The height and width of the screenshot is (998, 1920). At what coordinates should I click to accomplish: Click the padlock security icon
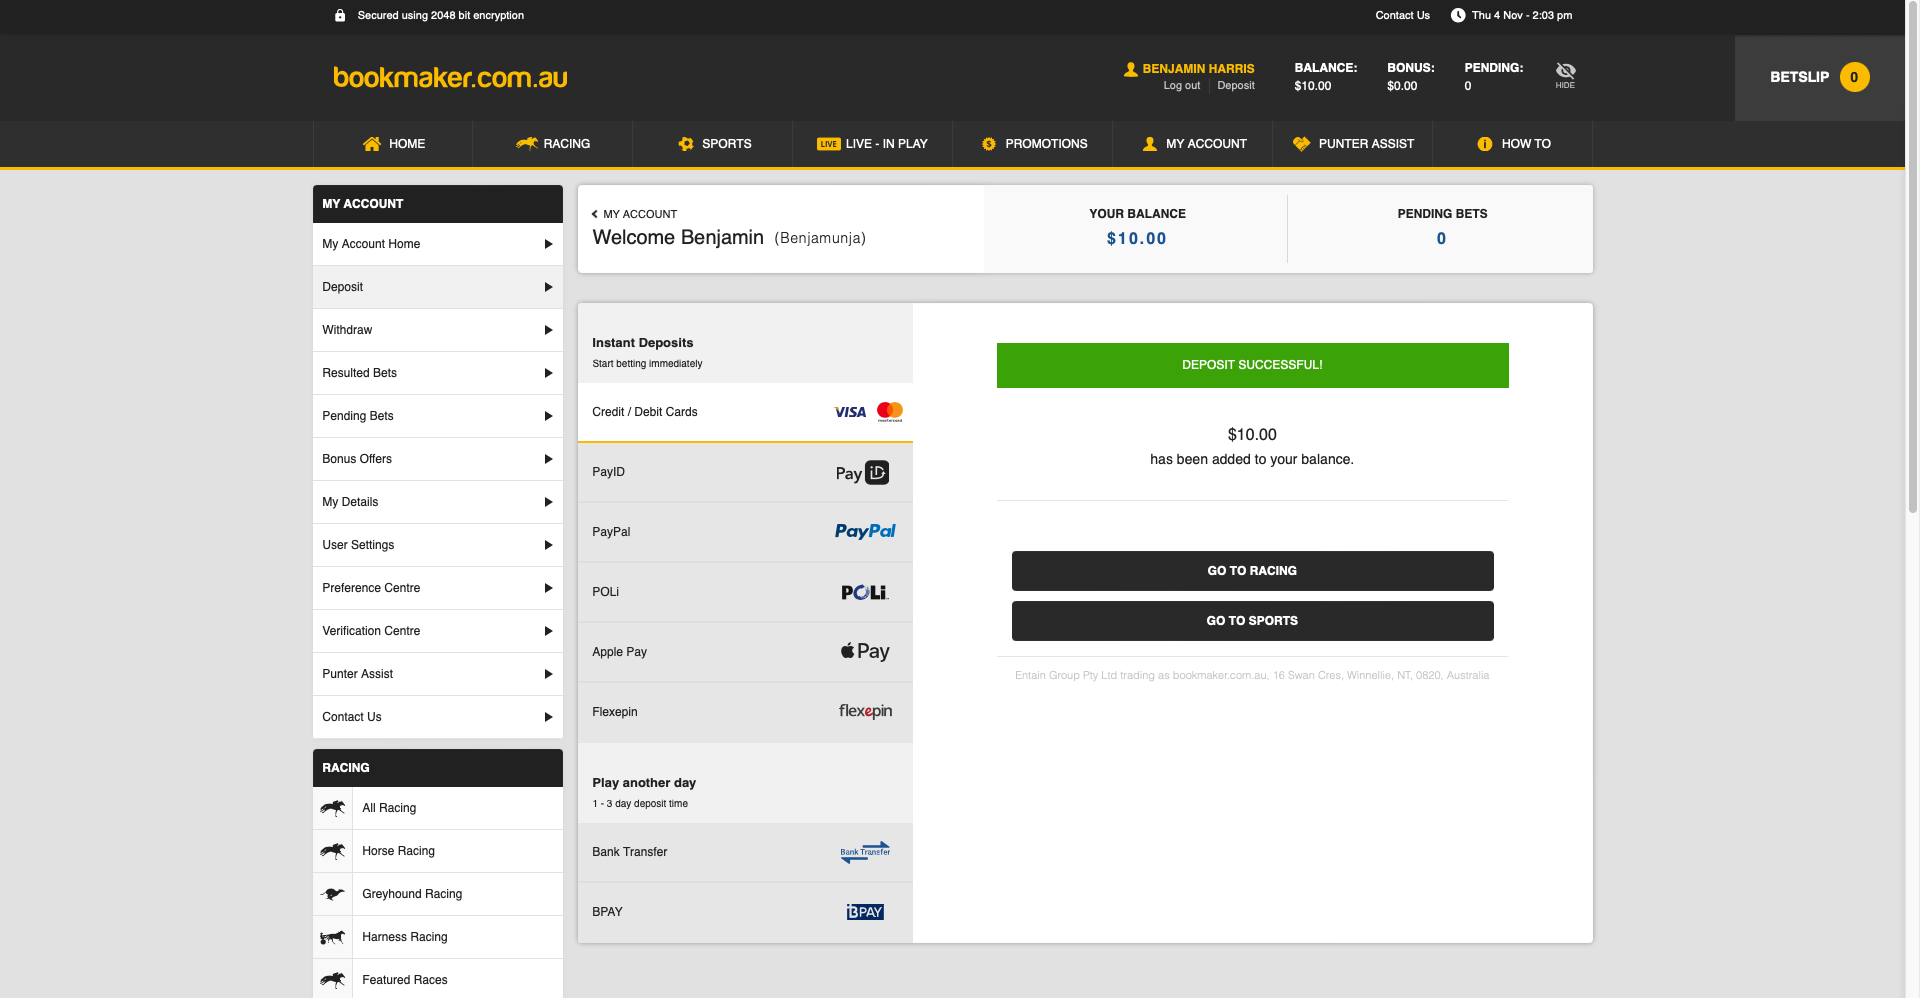pos(340,15)
